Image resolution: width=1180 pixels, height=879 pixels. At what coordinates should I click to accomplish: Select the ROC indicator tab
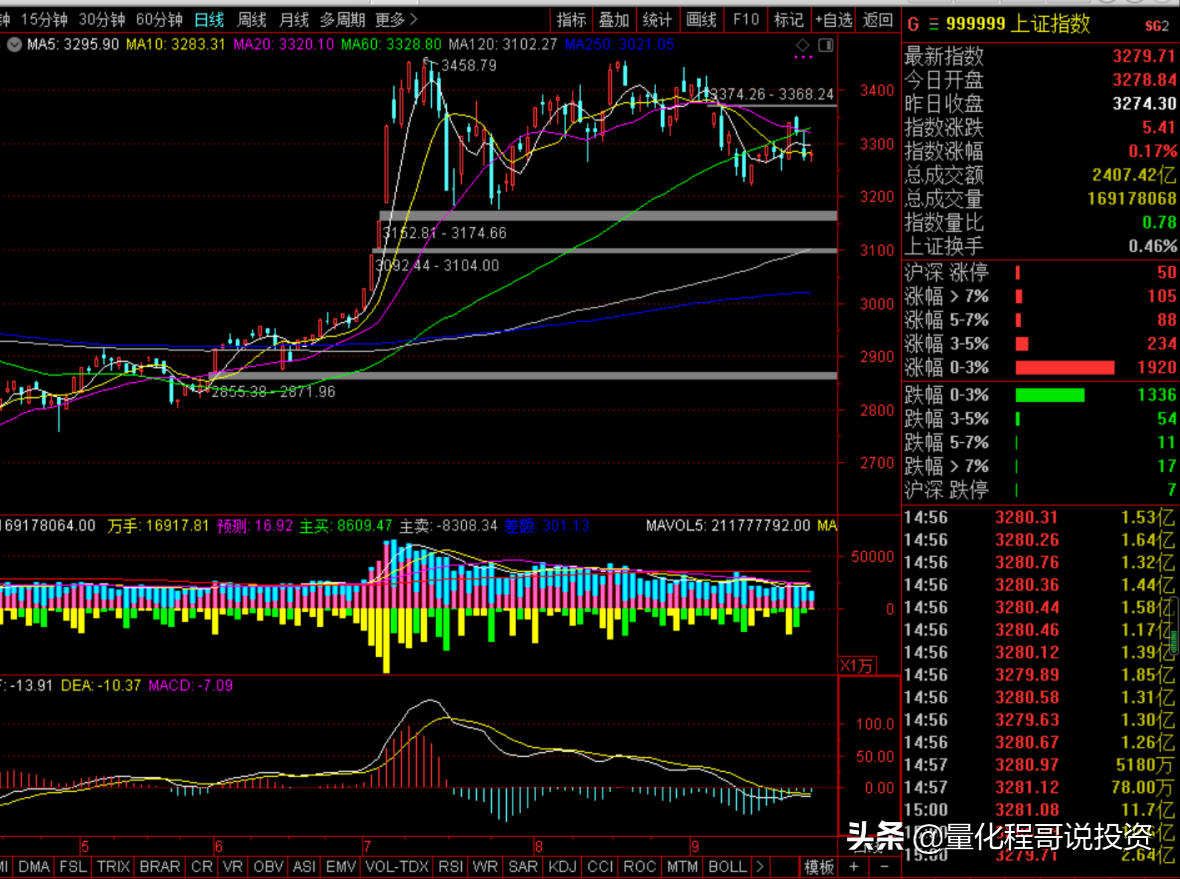pyautogui.click(x=639, y=867)
